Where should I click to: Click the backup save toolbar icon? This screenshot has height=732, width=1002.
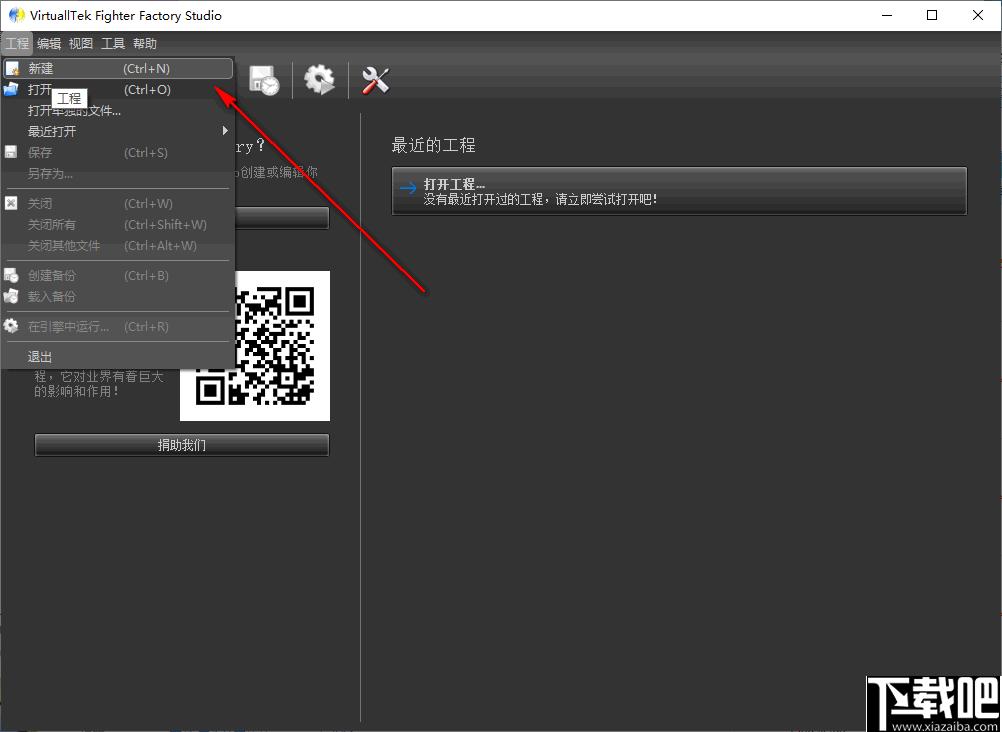point(264,81)
